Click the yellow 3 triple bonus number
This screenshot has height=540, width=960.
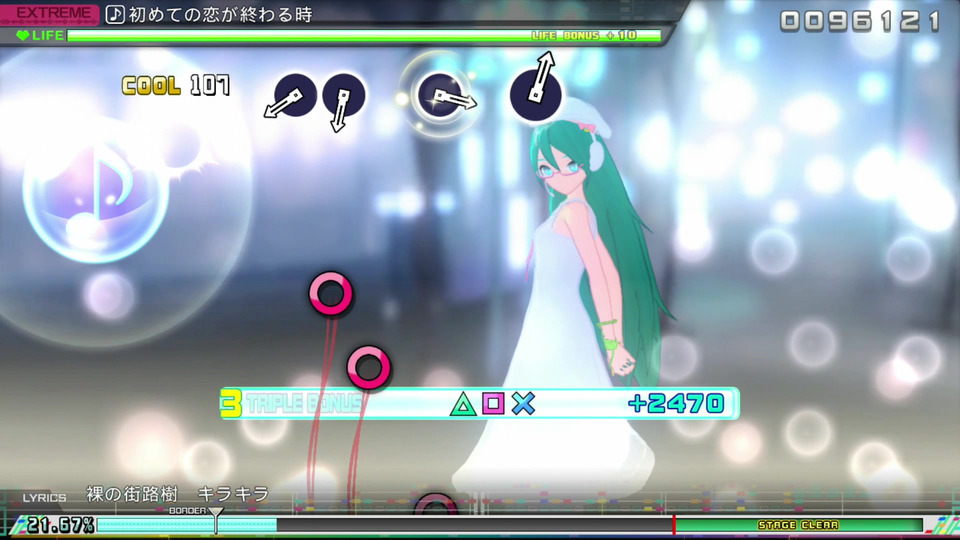[x=231, y=403]
